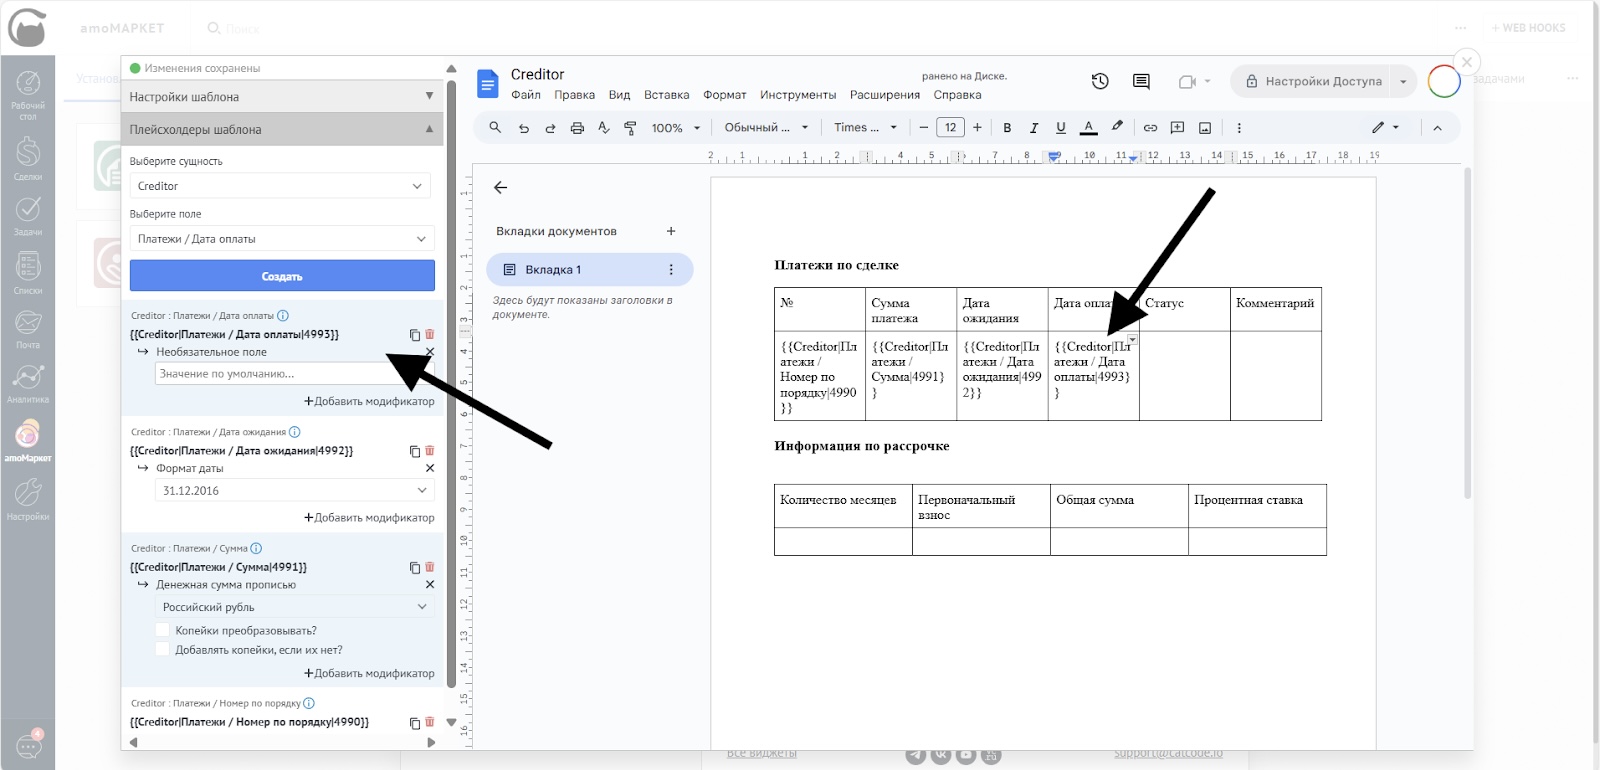Viewport: 1600px width, 770px height.
Task: Remove Необязательное поле modifier
Action: coord(430,352)
